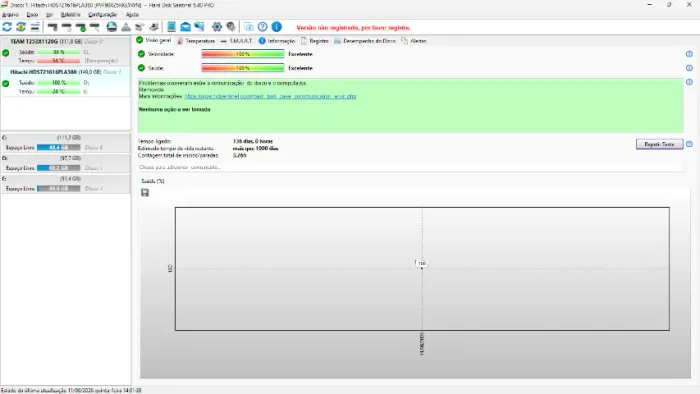Click the question mark help toolbar icon

point(262,27)
